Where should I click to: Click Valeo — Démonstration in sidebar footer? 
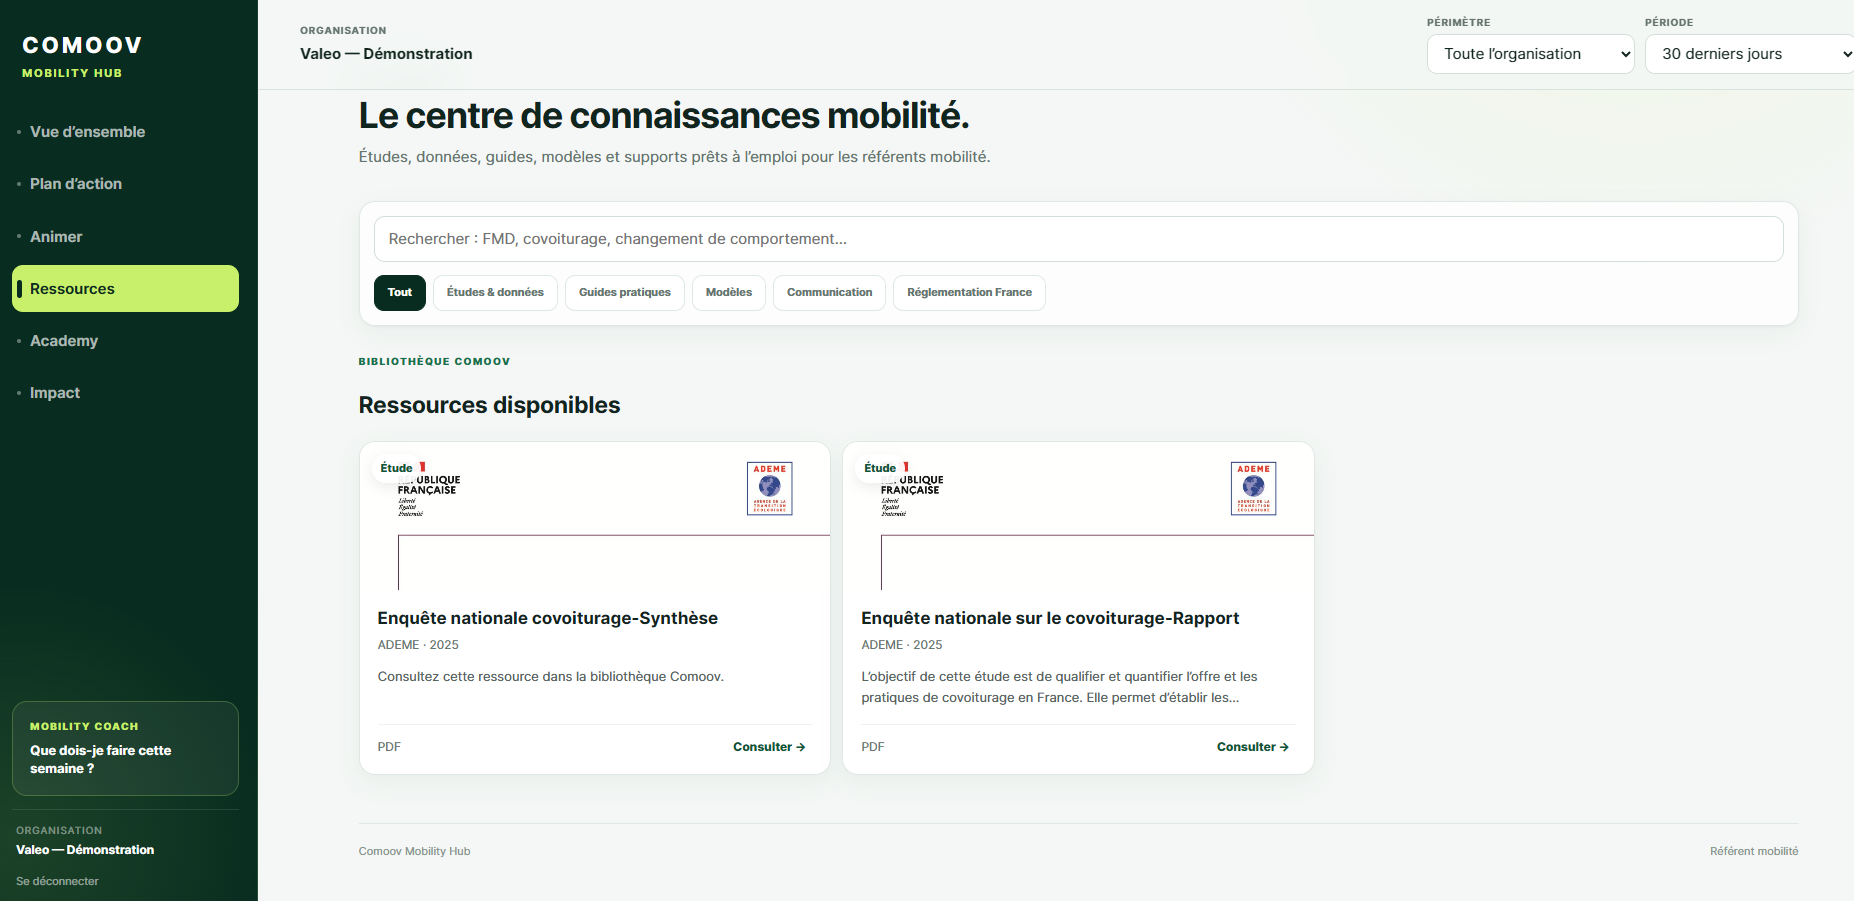click(x=85, y=850)
